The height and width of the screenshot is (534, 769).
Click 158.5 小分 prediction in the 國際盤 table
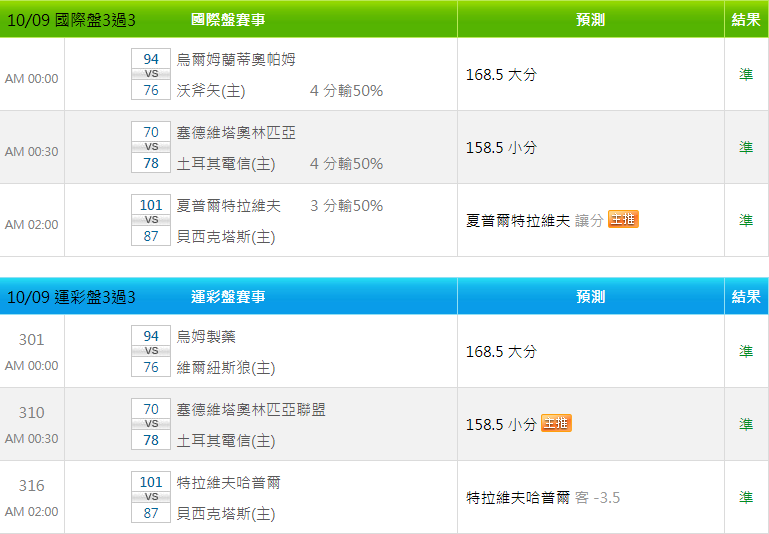pyautogui.click(x=501, y=148)
